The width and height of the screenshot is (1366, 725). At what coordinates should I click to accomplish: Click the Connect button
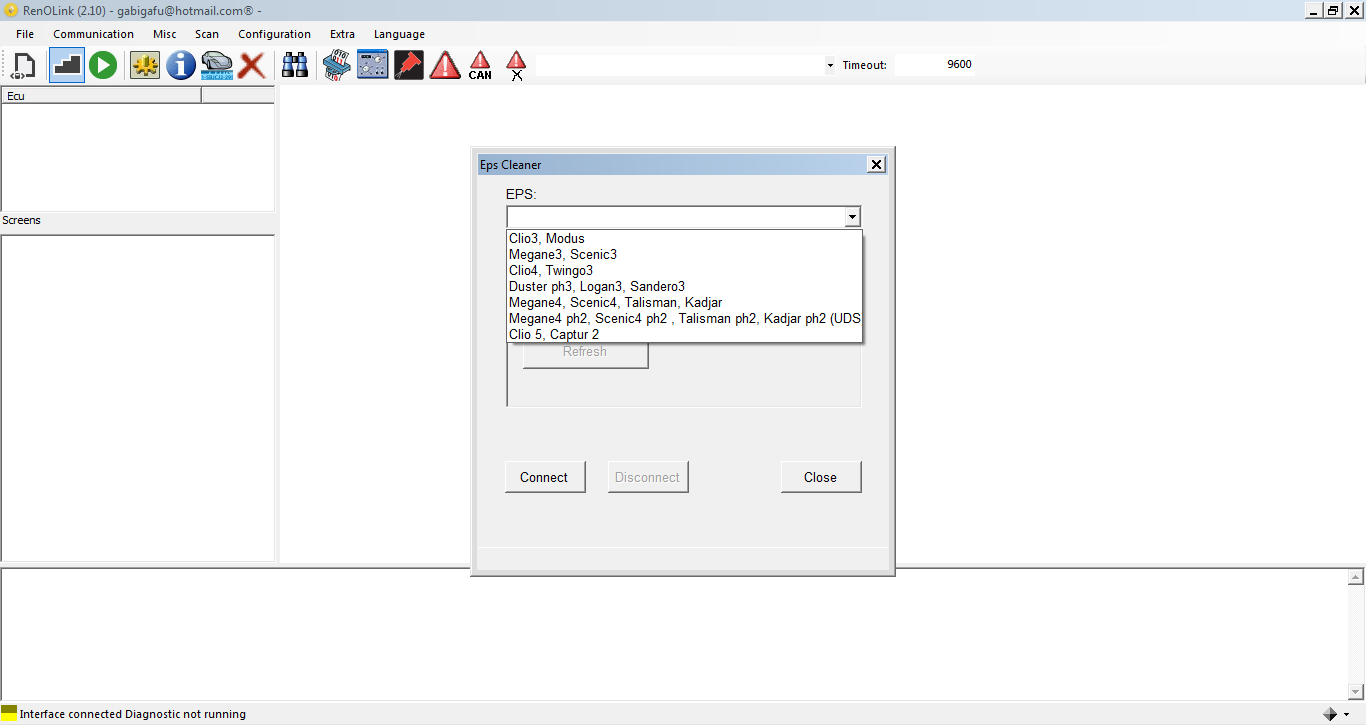click(x=544, y=477)
